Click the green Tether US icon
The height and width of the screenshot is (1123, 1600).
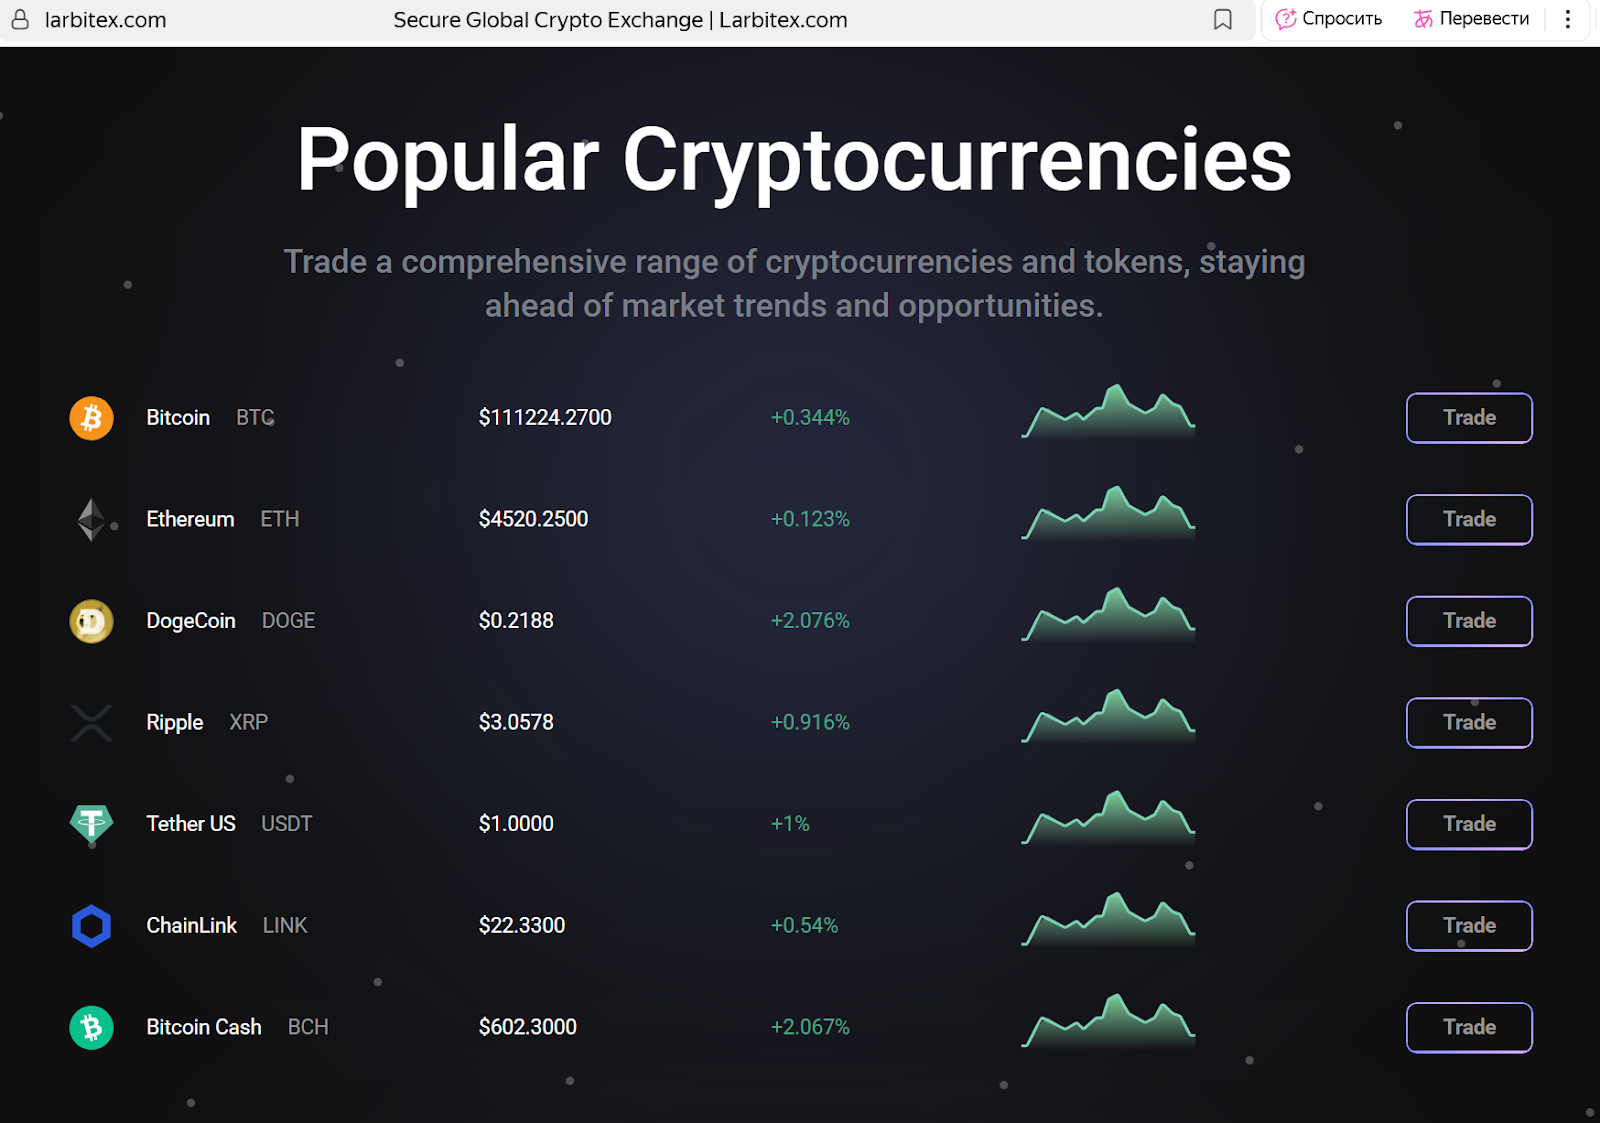point(91,824)
